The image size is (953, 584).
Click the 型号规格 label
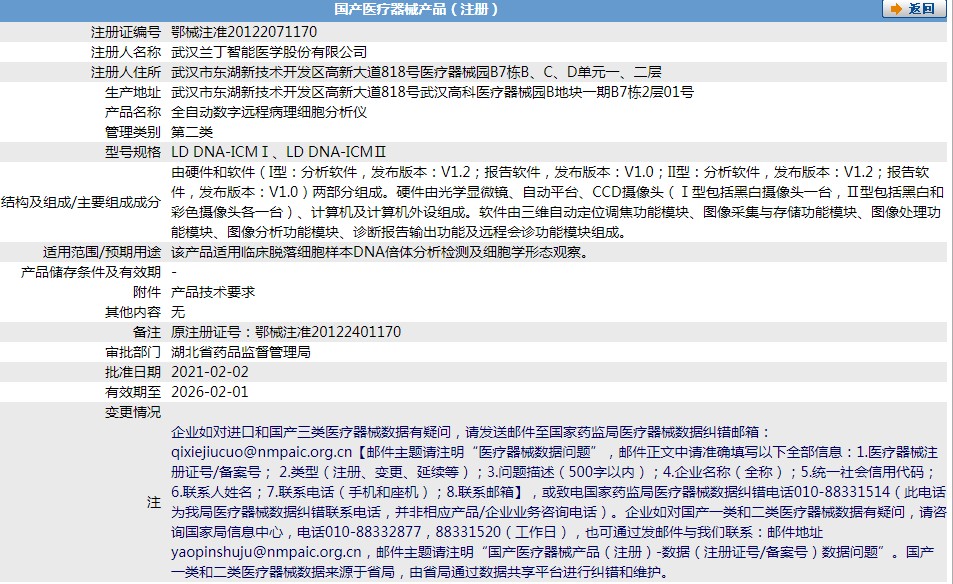tap(132, 152)
